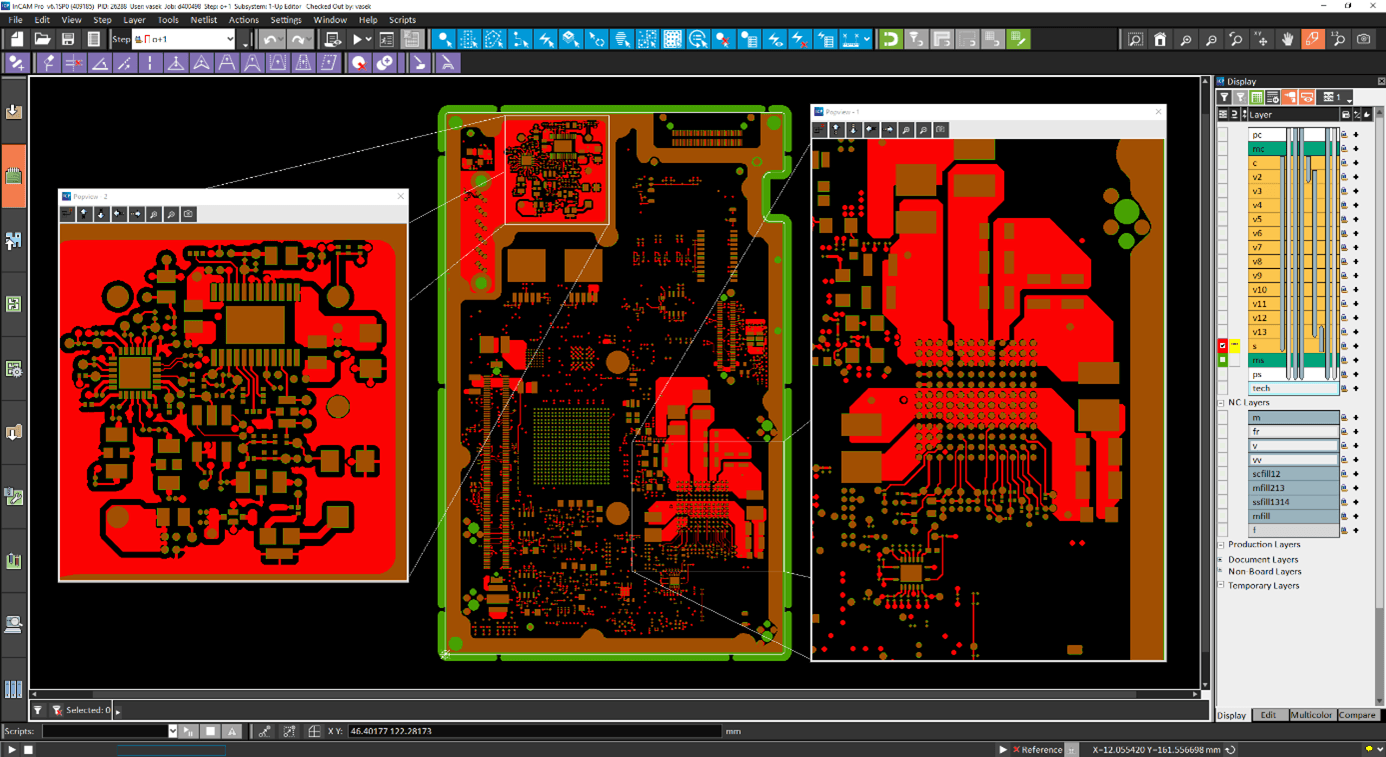Image resolution: width=1386 pixels, height=757 pixels.
Task: Select the Pan hand tool
Action: pyautogui.click(x=1287, y=40)
